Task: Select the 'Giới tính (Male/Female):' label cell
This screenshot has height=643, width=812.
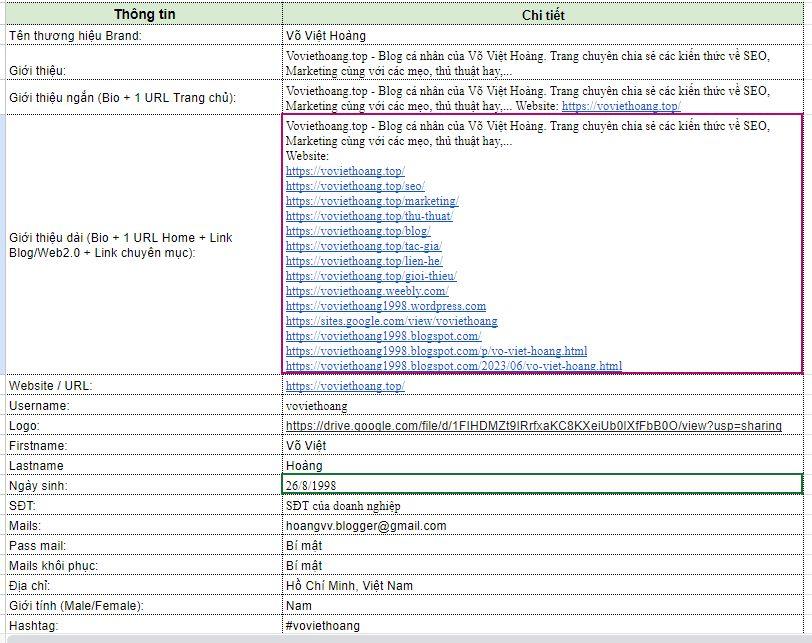Action: click(144, 605)
